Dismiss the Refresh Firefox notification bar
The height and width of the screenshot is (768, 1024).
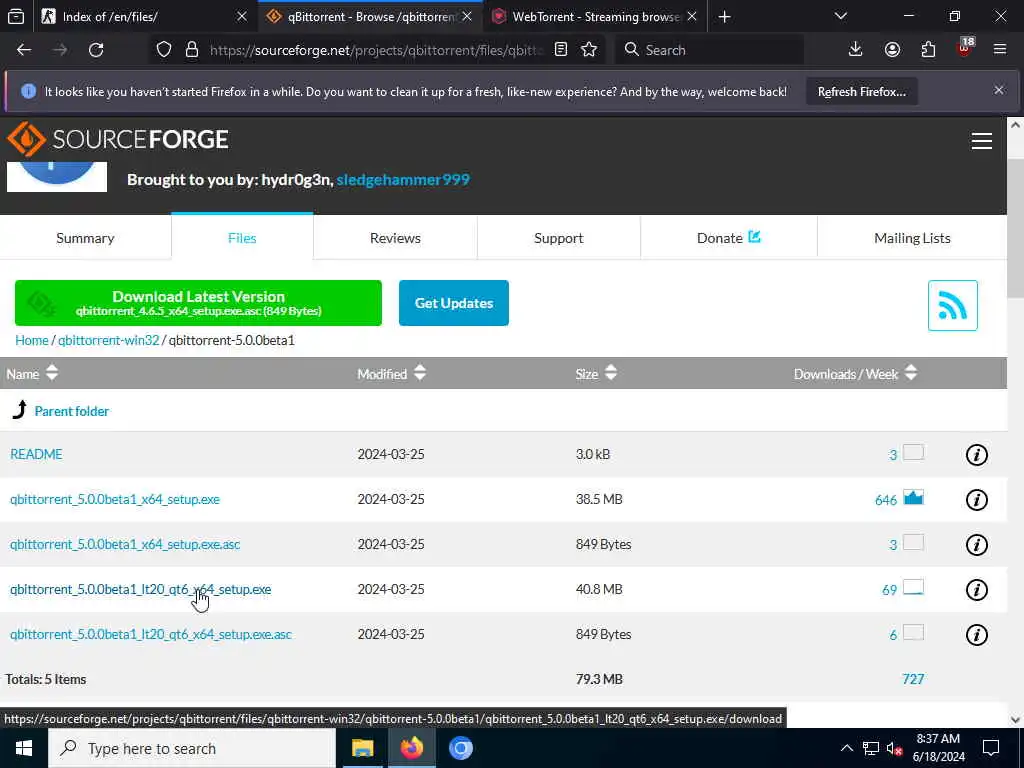point(999,91)
